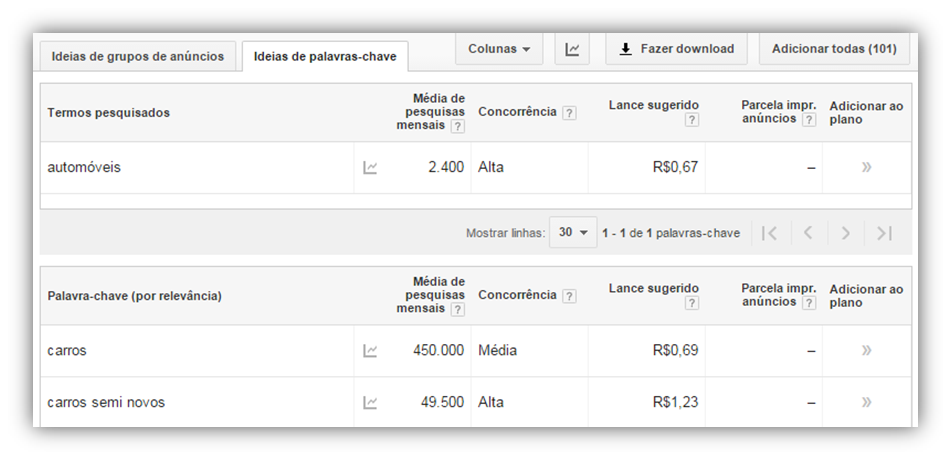
Task: Open the Mostrar linhas 30 dropdown
Action: click(x=573, y=233)
